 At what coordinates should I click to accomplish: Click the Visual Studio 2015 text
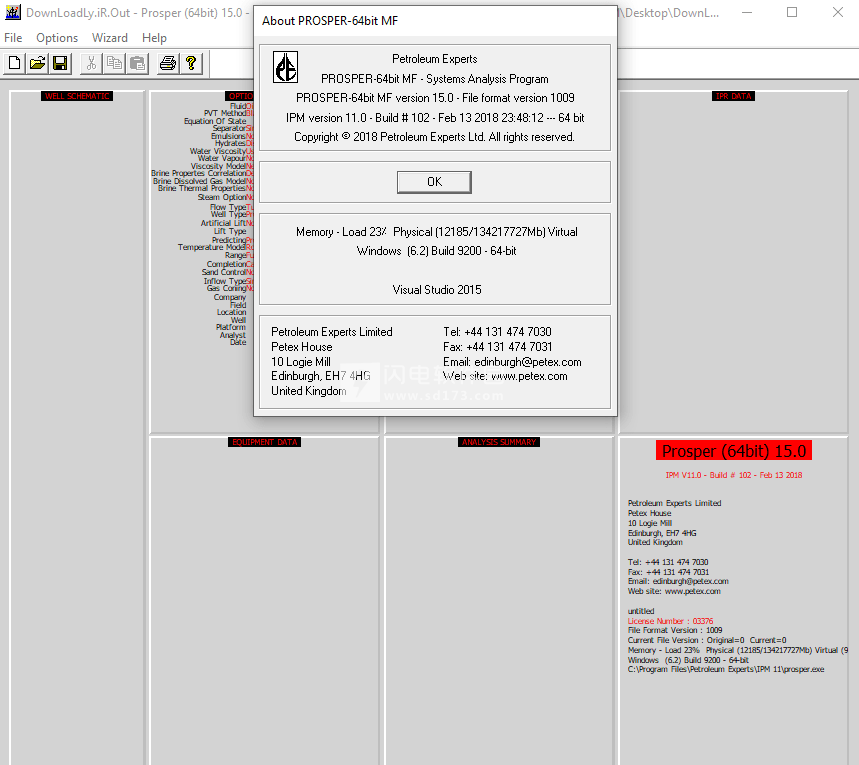(x=437, y=289)
